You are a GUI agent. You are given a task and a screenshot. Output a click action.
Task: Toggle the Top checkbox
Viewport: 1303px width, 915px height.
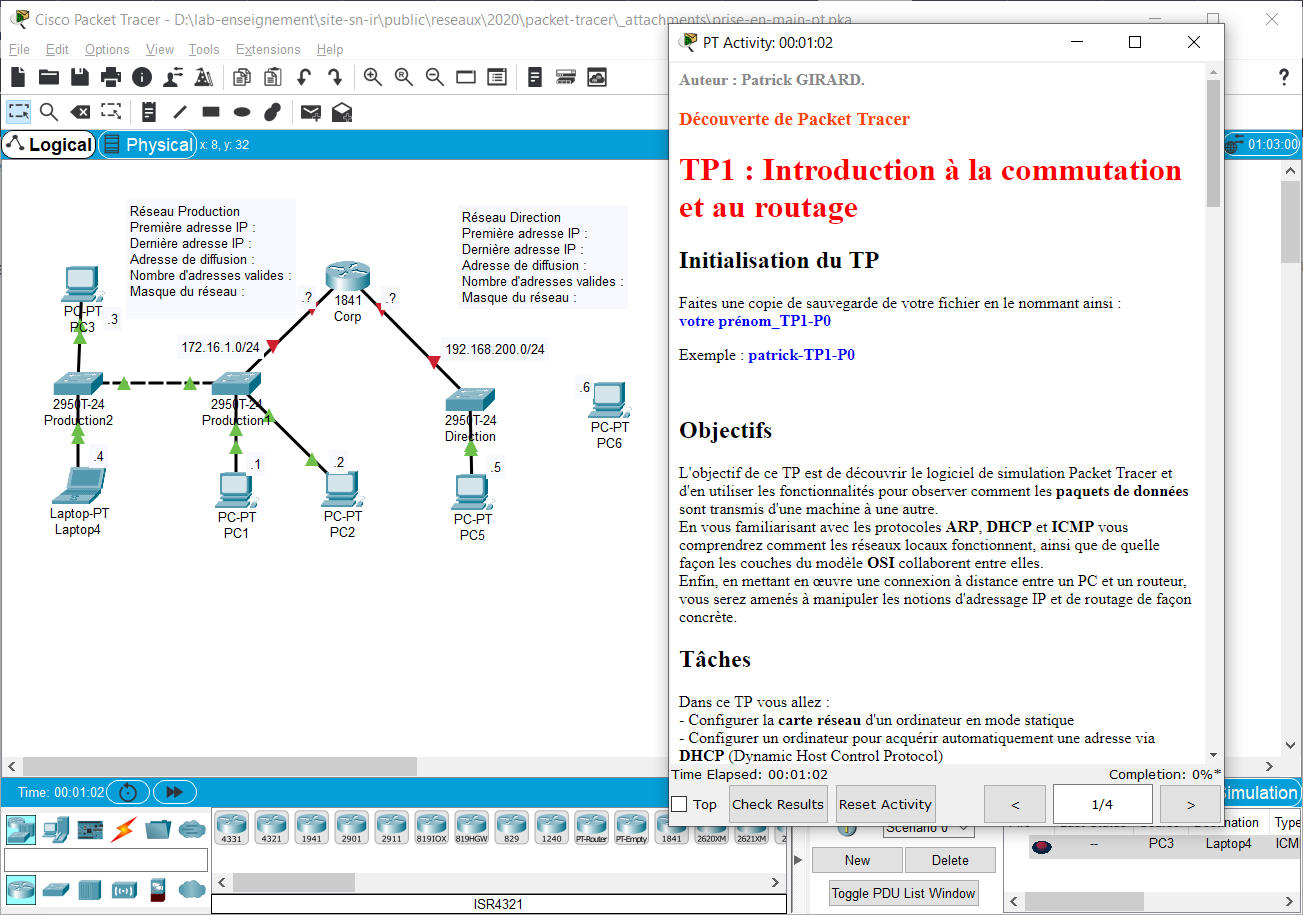(x=679, y=804)
